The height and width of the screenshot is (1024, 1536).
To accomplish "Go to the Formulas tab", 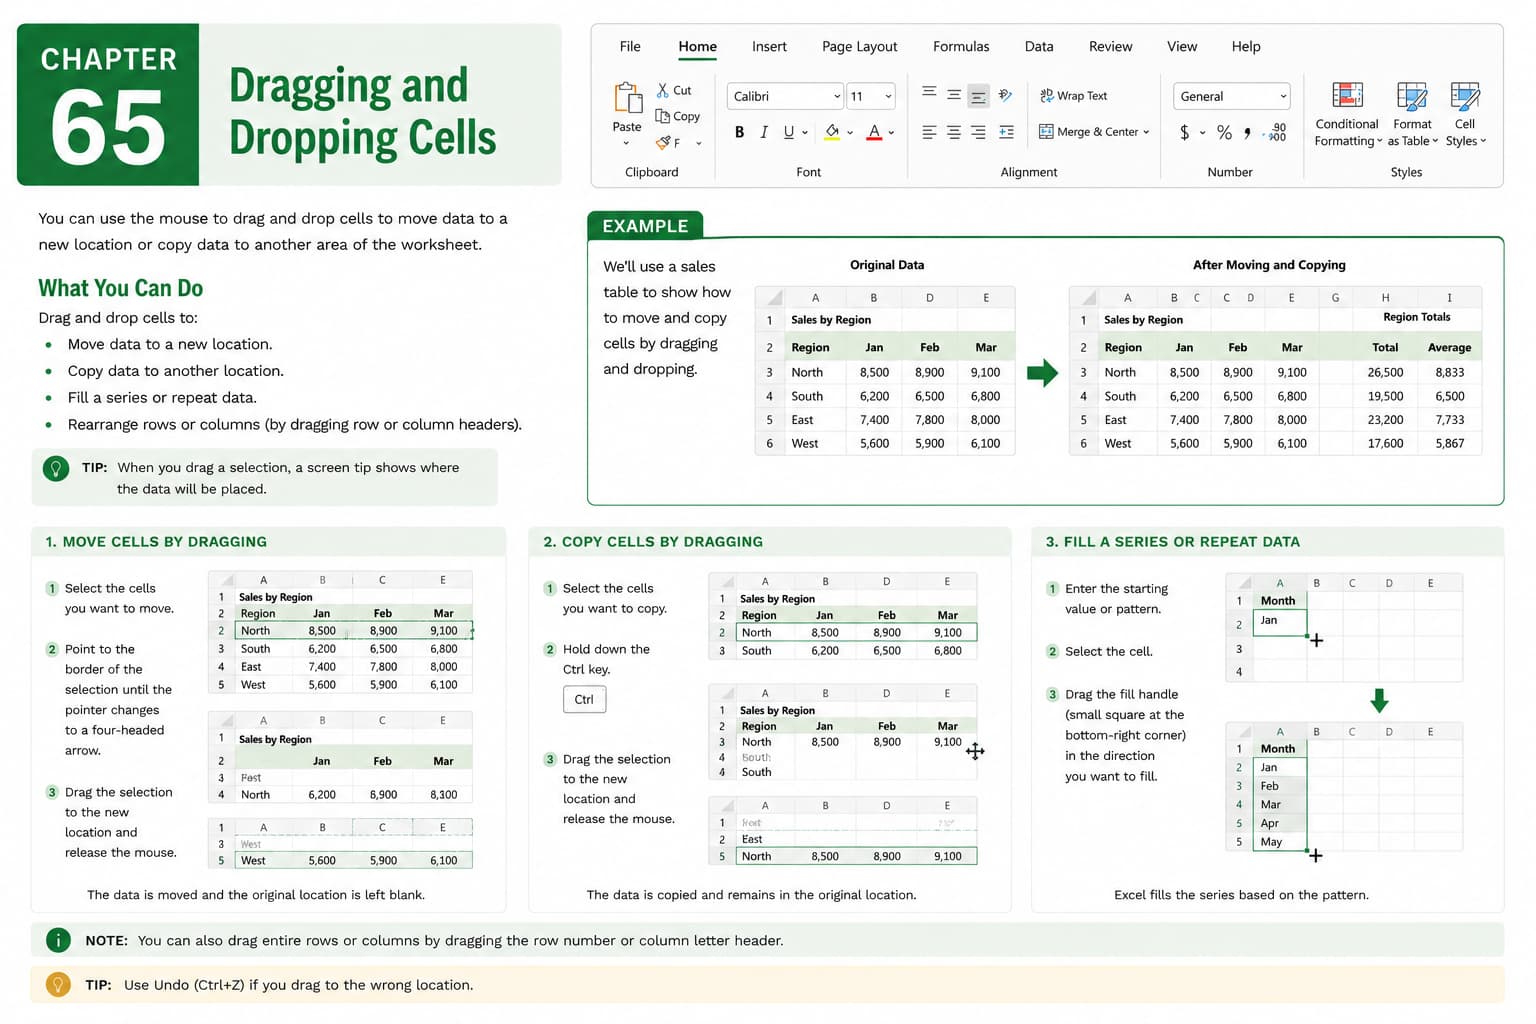I will click(961, 46).
